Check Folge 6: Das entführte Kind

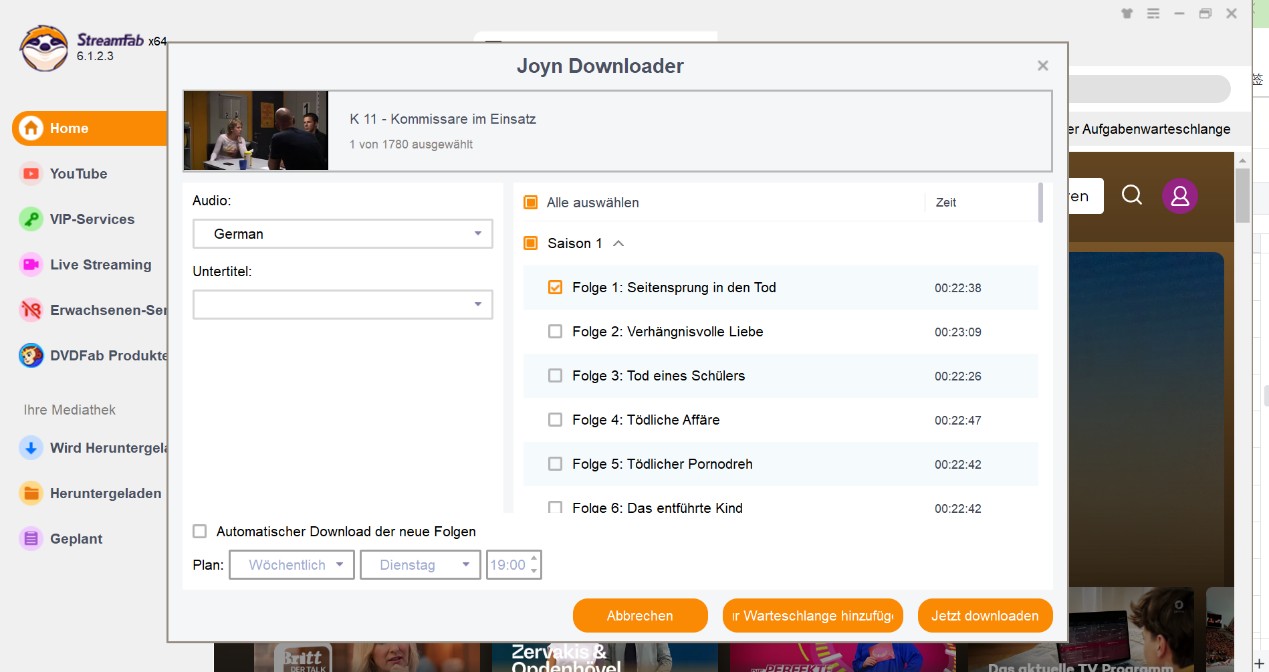point(555,507)
